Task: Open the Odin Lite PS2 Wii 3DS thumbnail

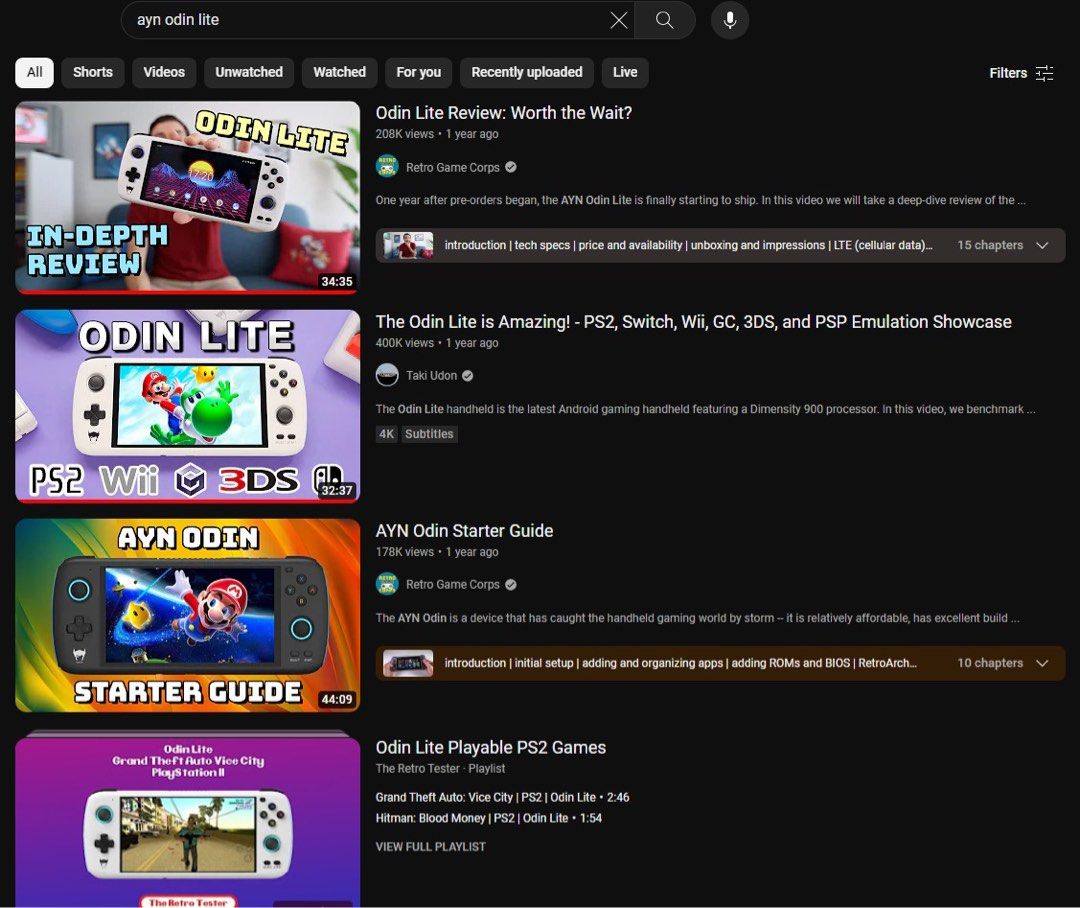Action: pos(187,406)
